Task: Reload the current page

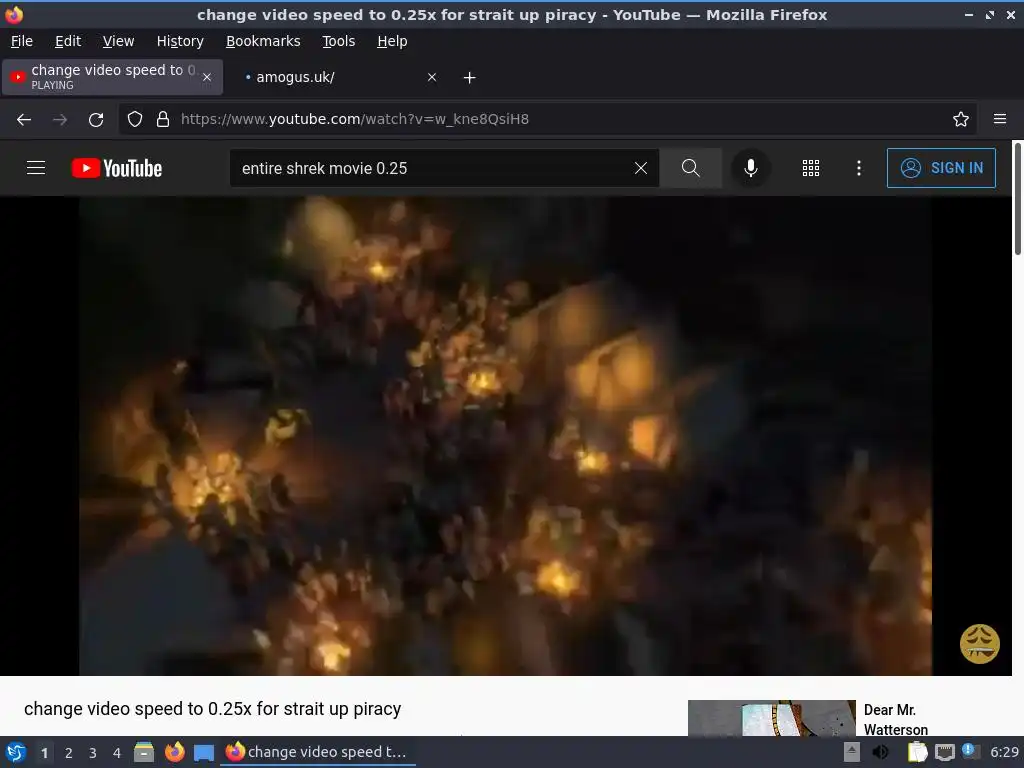Action: pyautogui.click(x=96, y=119)
